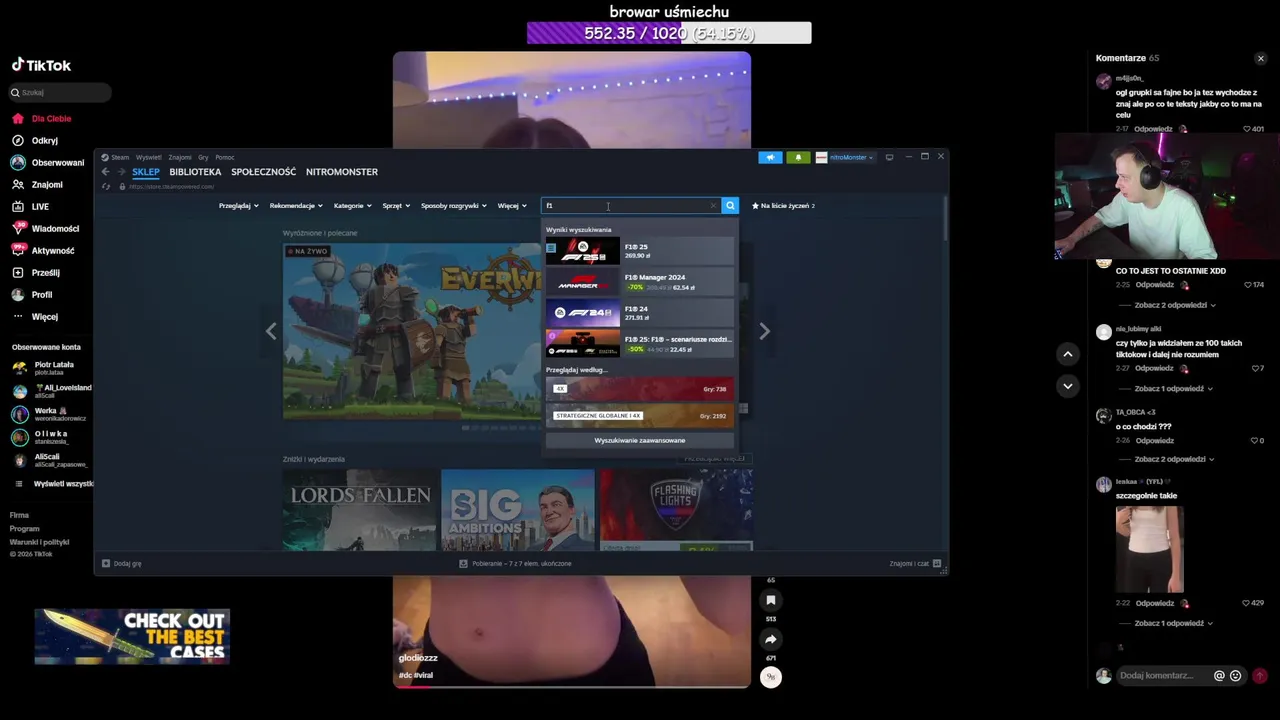
Task: Open Więcej dropdown in Steam store
Action: coord(512,206)
